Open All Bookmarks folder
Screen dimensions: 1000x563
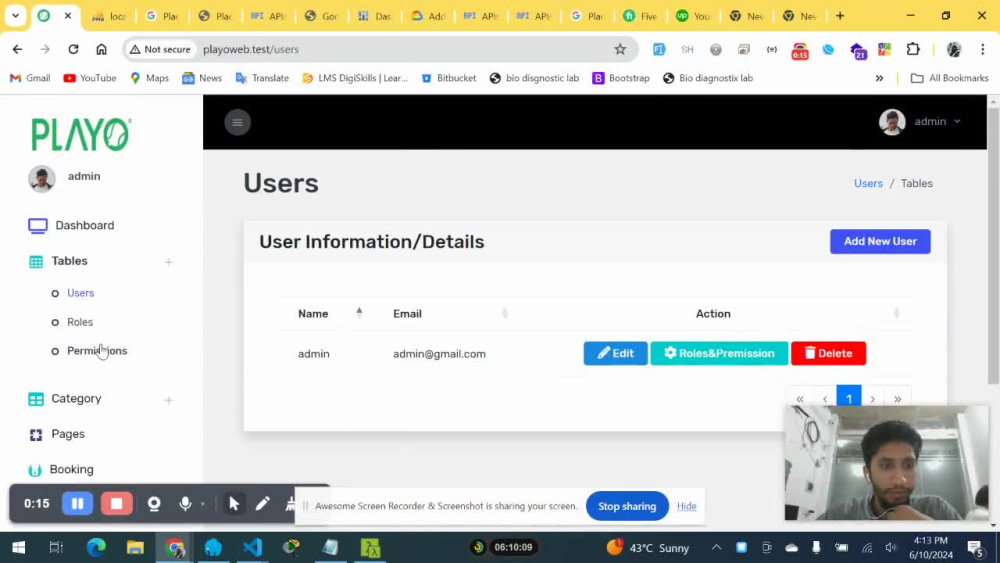(x=950, y=78)
